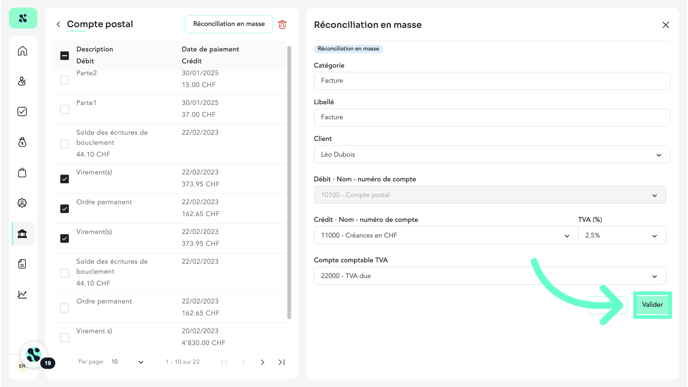The height and width of the screenshot is (387, 688).
Task: Click the '1 - 10 sur 22' page count
Action: (183, 362)
